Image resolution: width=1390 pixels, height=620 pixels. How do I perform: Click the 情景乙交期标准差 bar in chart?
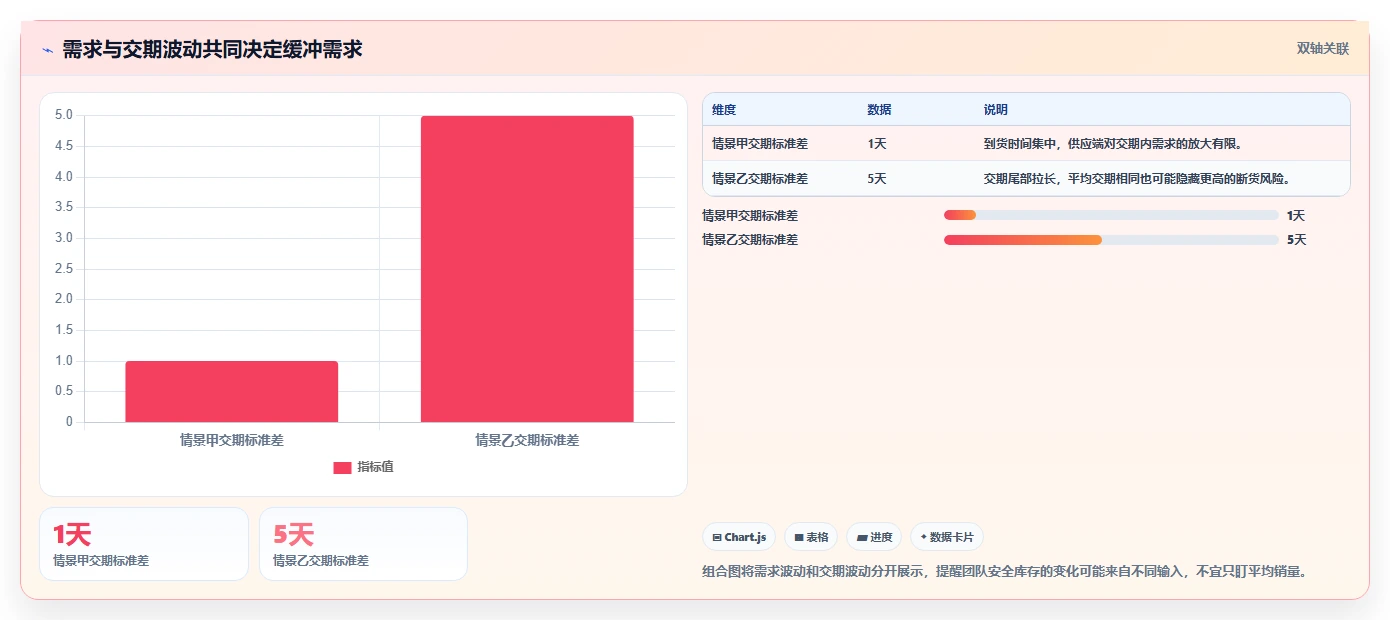tap(527, 269)
